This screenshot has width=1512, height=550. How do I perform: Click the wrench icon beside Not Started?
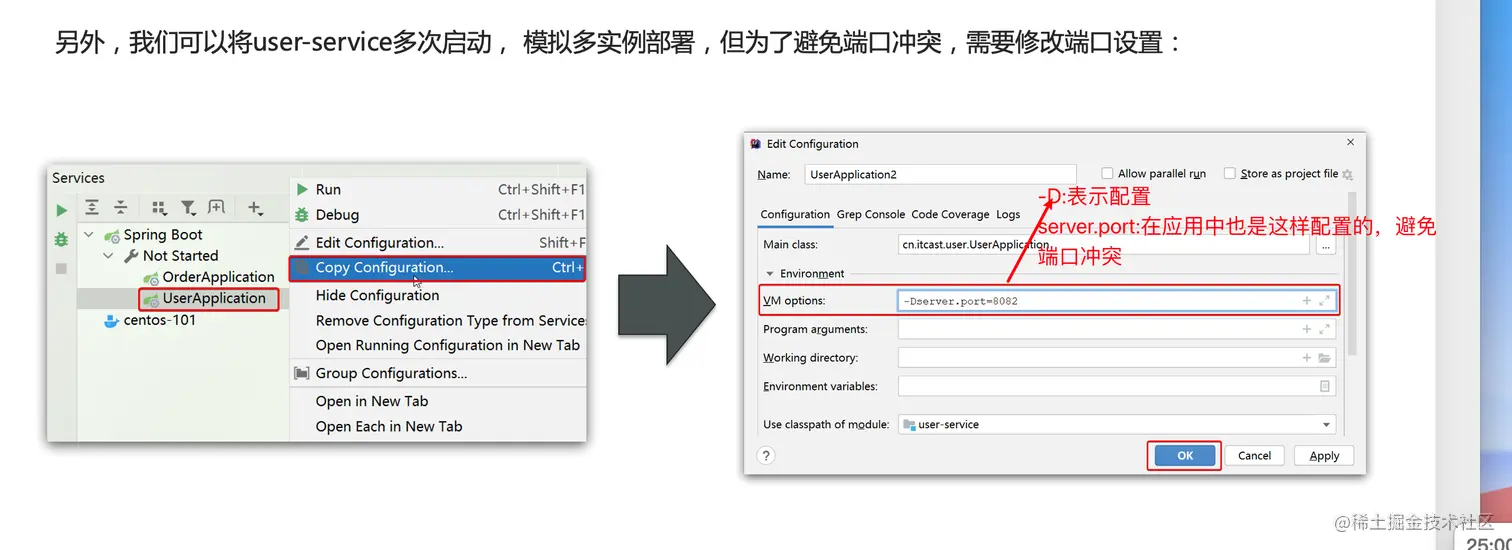131,256
